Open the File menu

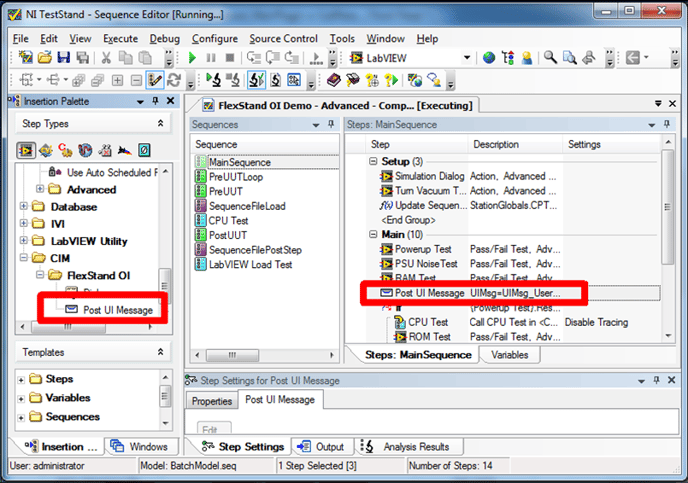(21, 39)
